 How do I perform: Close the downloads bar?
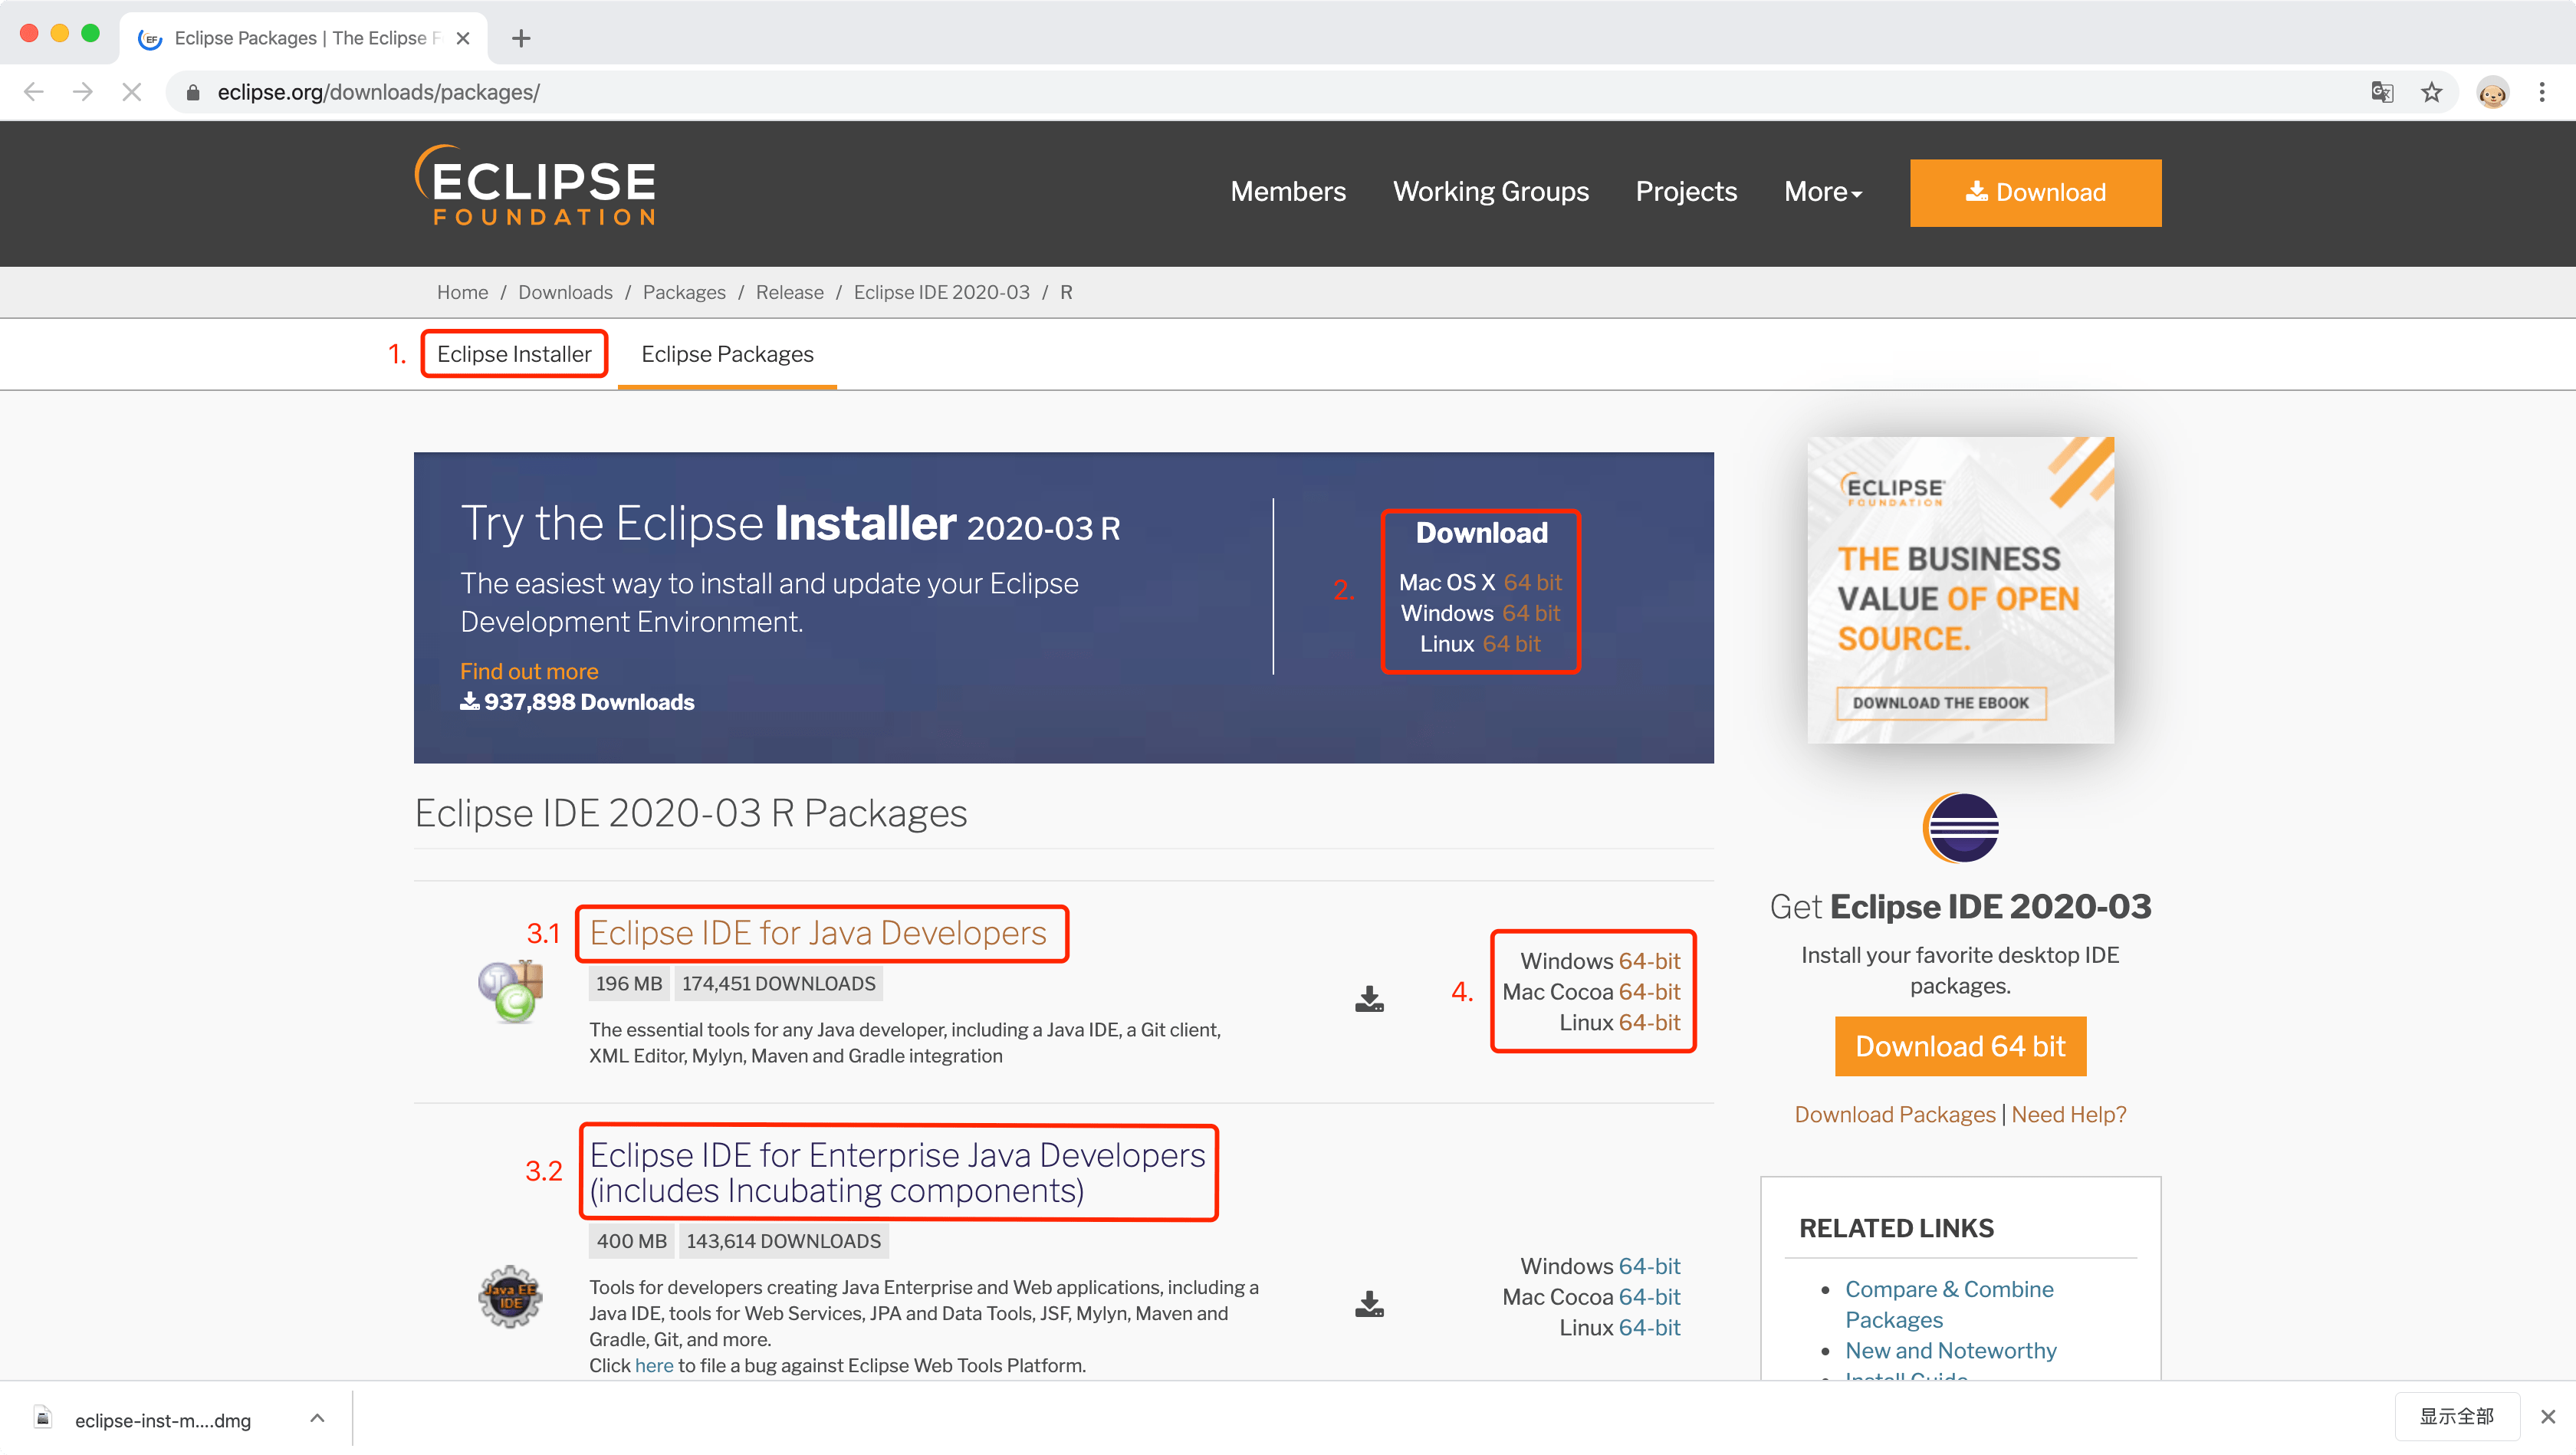pyautogui.click(x=2547, y=1417)
